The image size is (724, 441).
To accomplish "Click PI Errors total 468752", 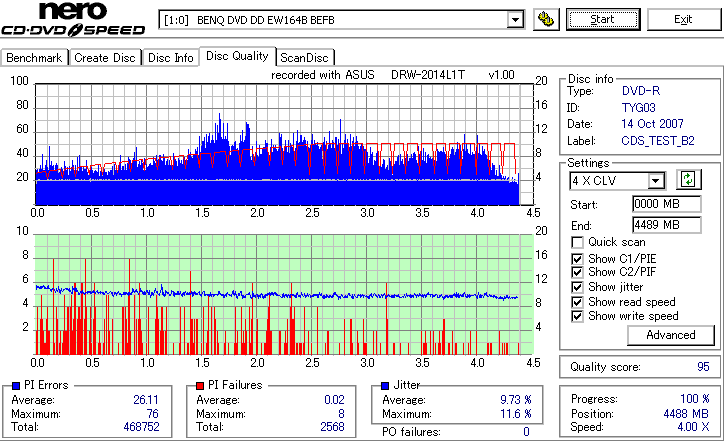I will point(141,427).
